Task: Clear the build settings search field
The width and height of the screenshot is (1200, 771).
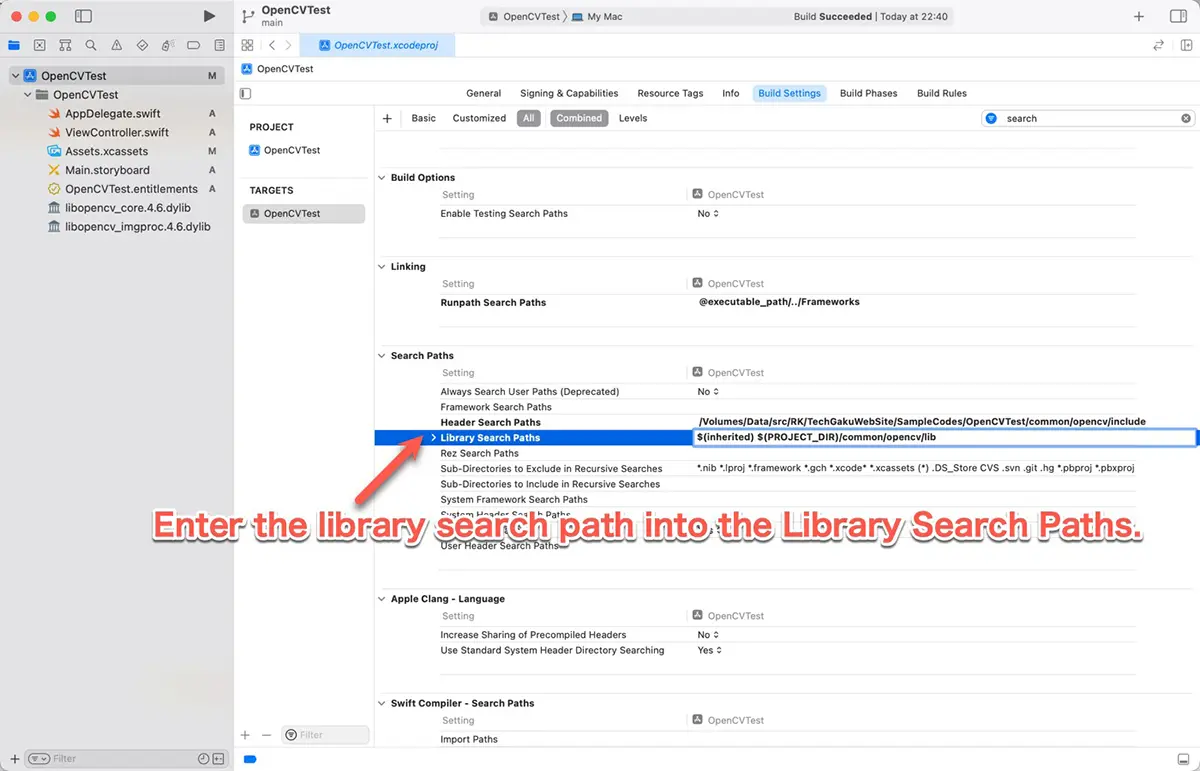Action: click(x=1186, y=118)
